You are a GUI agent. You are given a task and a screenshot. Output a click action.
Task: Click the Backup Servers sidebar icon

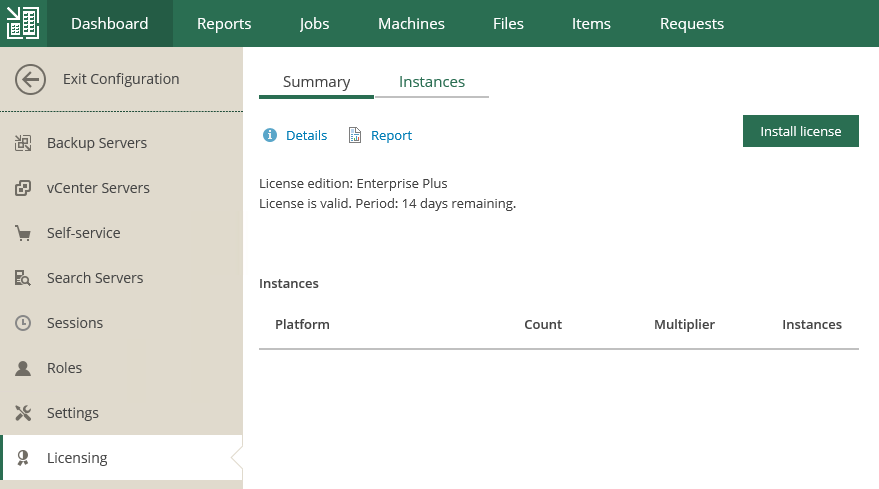tap(23, 143)
